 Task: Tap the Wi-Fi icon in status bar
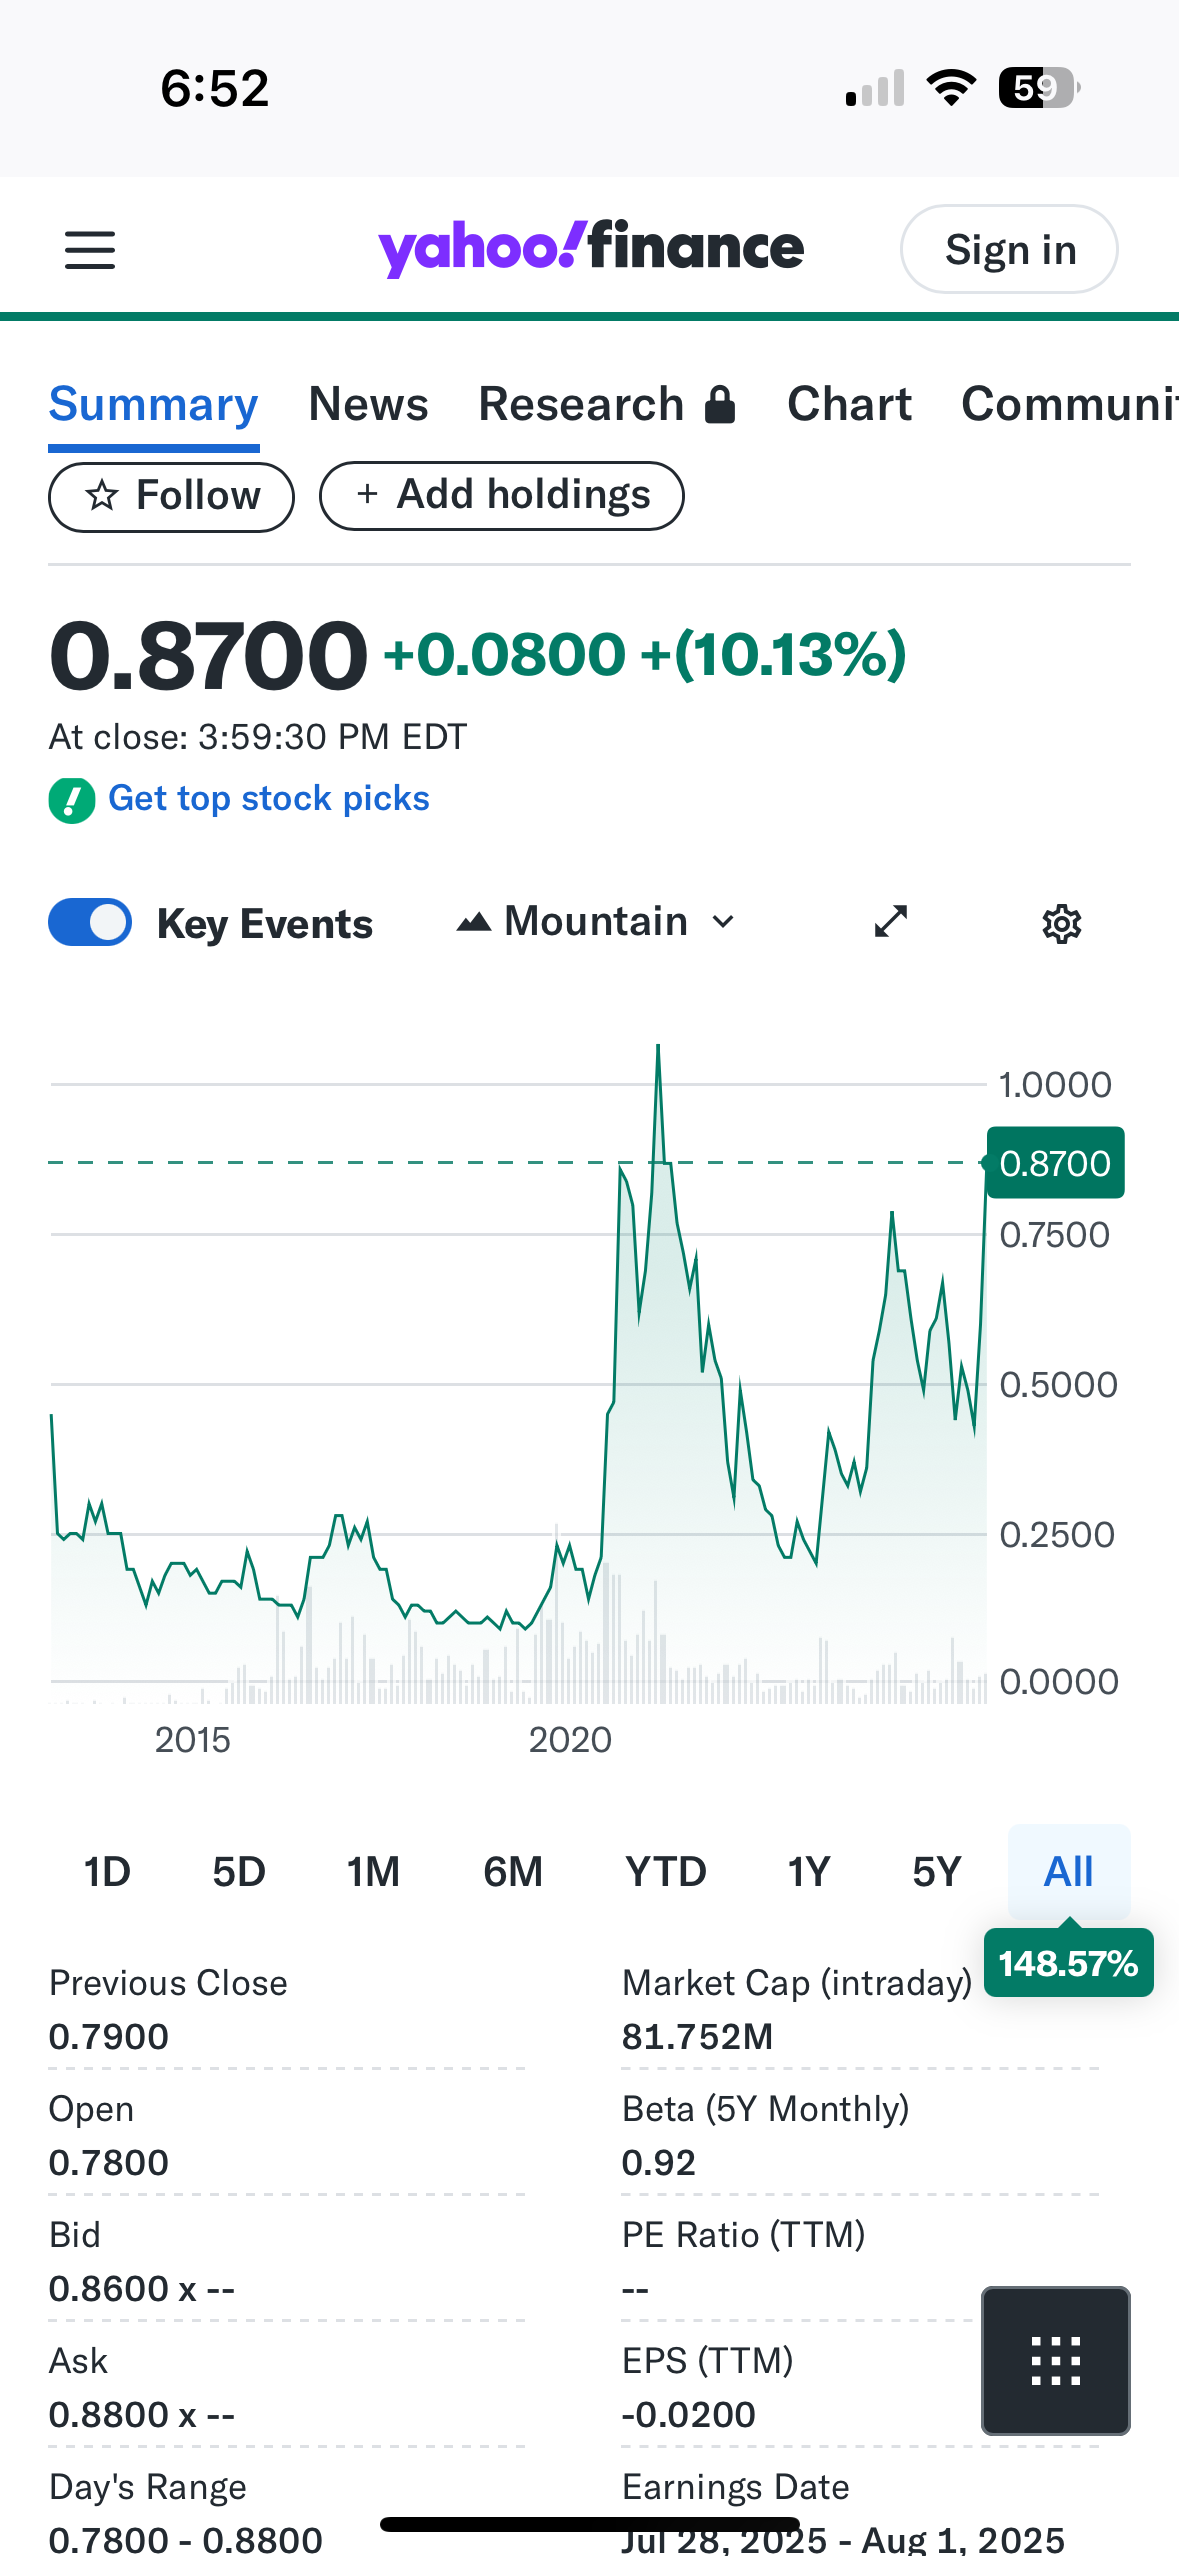952,88
